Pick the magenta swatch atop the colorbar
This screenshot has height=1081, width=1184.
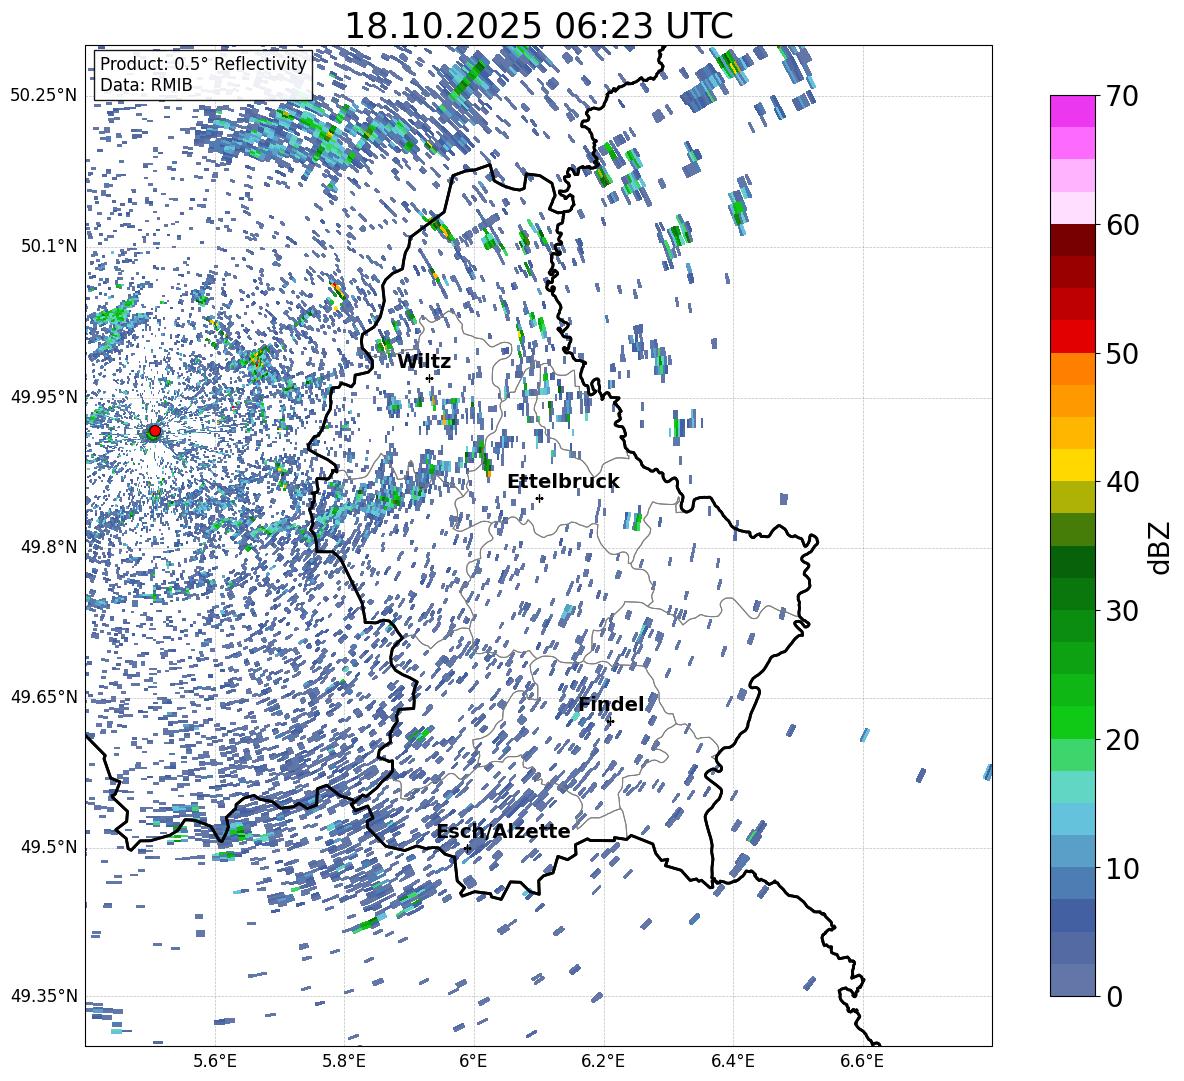[1073, 111]
